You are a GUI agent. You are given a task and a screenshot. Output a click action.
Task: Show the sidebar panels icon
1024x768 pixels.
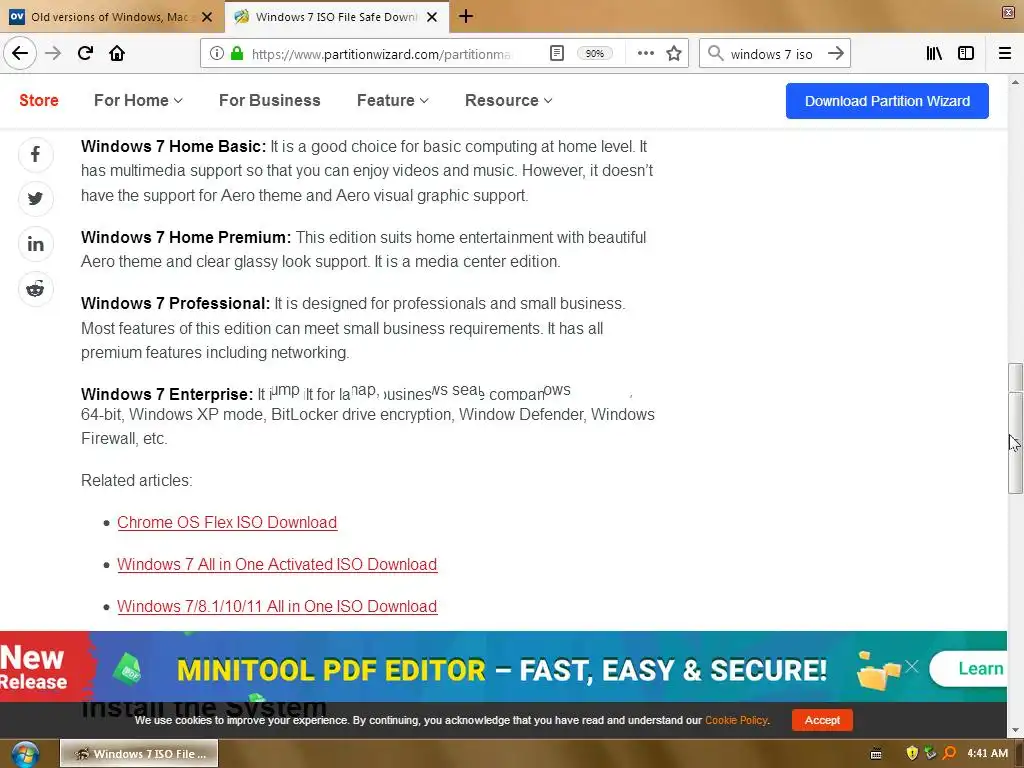(x=966, y=54)
